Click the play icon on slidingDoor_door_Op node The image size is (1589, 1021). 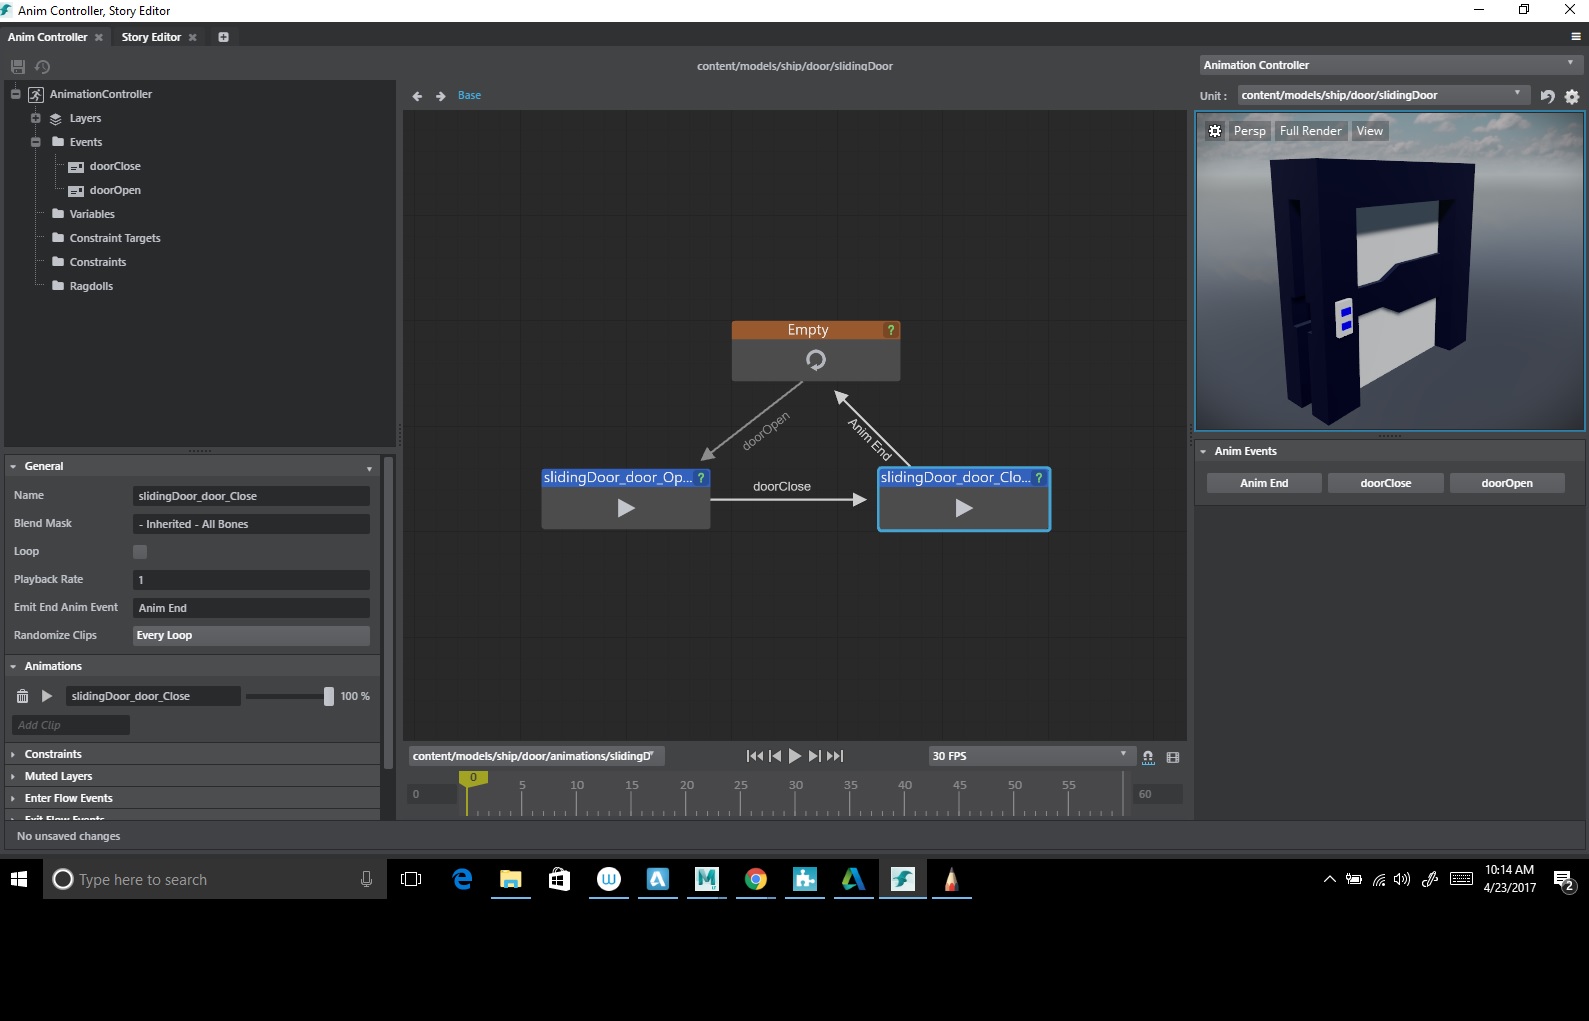click(x=626, y=508)
